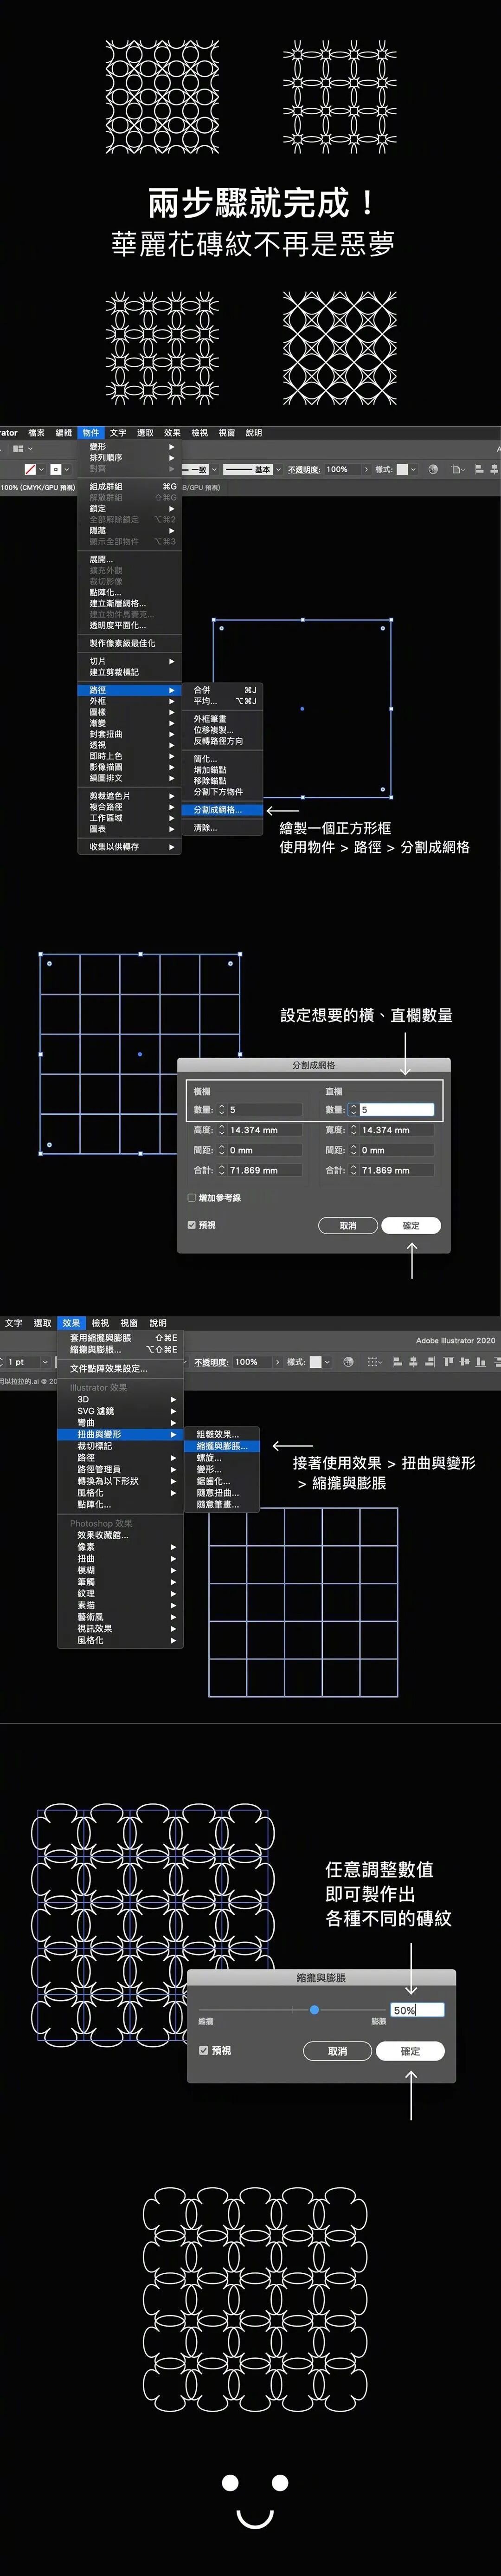Click 確定 in the 分割成網格 dialog
501x2576 pixels.
[411, 1225]
